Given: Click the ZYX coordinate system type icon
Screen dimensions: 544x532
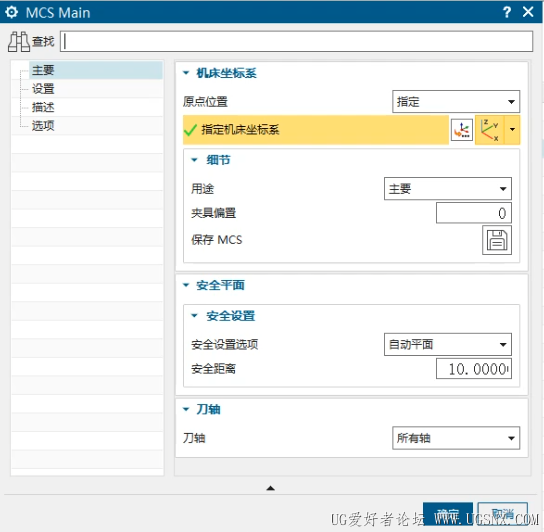Looking at the screenshot, I should [x=490, y=130].
